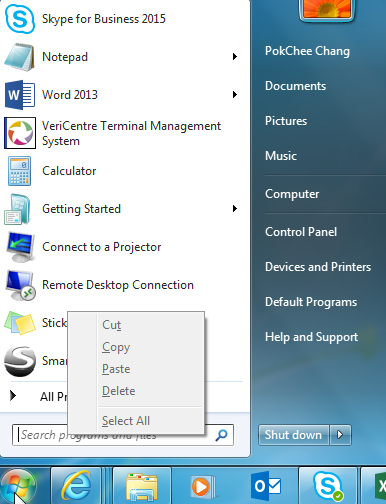Viewport: 386px width, 504px height.
Task: Open Skype for Business 2015 icon
Action: tap(20, 19)
